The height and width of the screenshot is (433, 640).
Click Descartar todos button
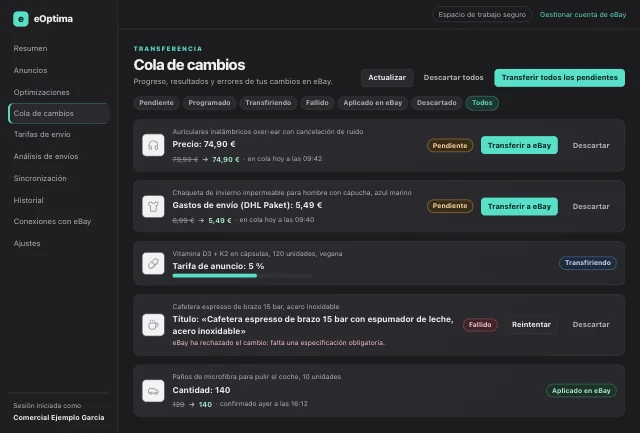point(453,78)
